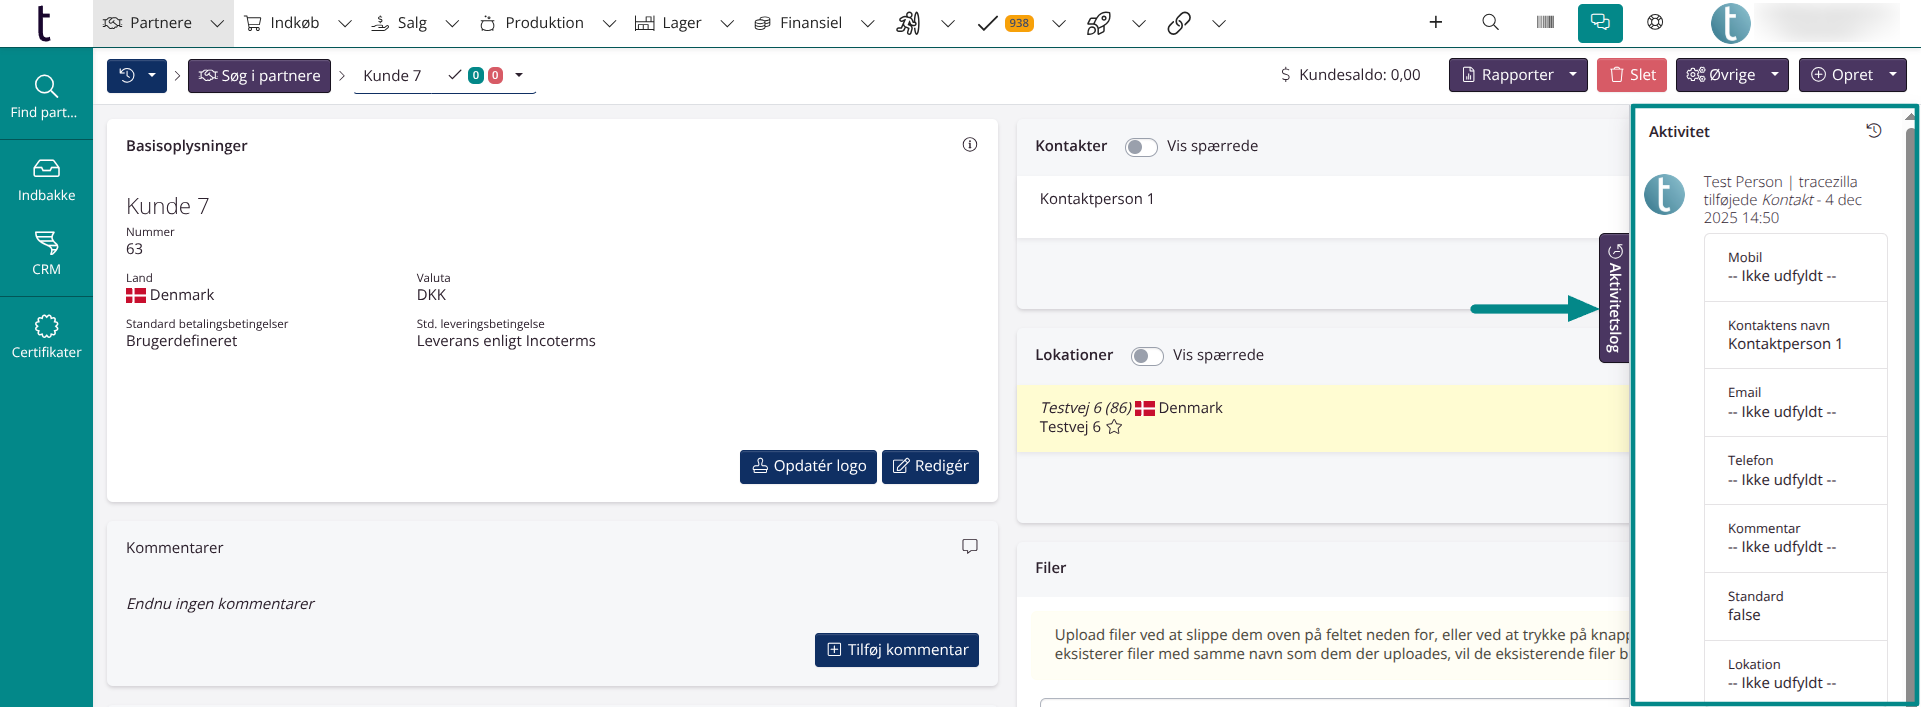Open the Indkøb menu

click(x=282, y=23)
